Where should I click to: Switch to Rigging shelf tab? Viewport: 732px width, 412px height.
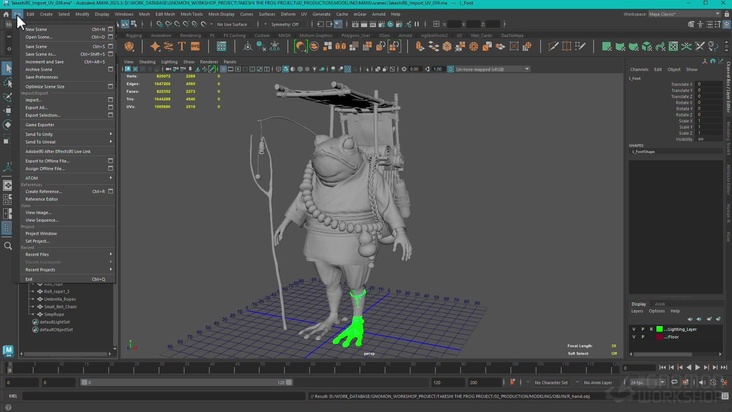click(x=134, y=35)
